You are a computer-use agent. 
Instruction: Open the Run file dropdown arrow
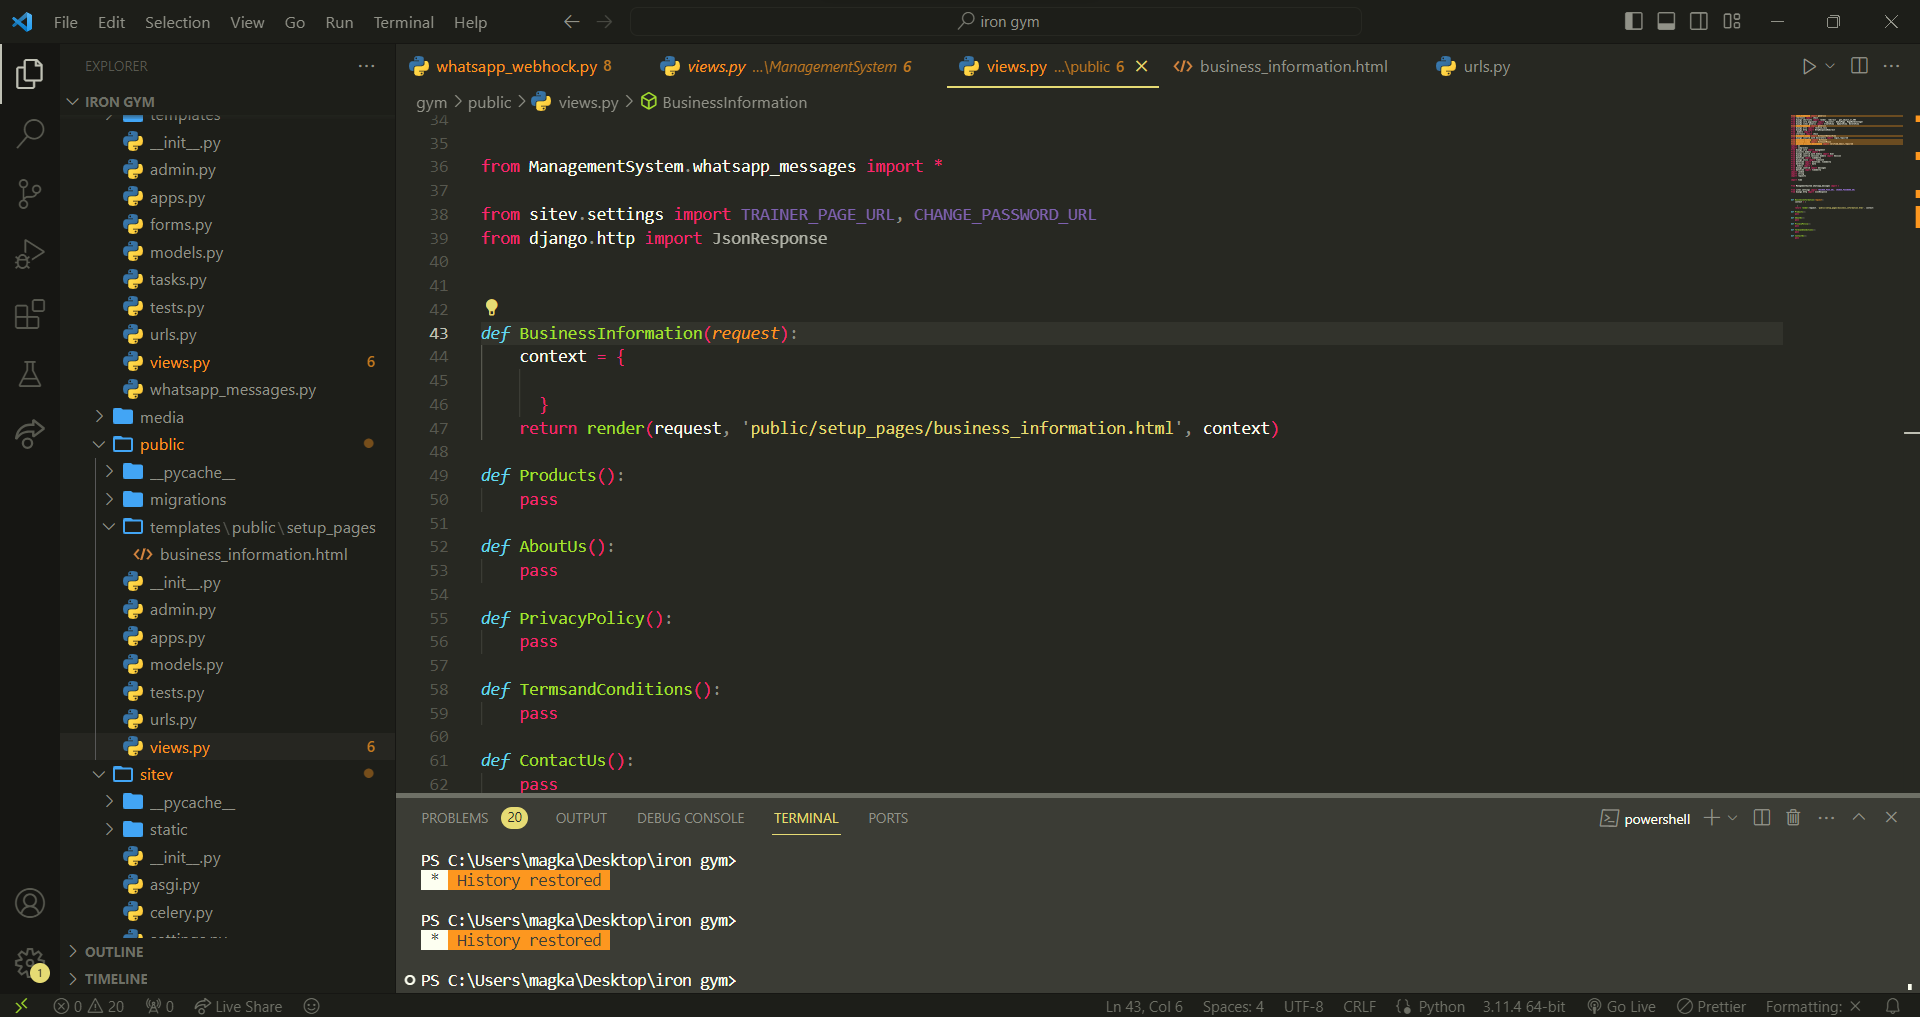tap(1830, 66)
